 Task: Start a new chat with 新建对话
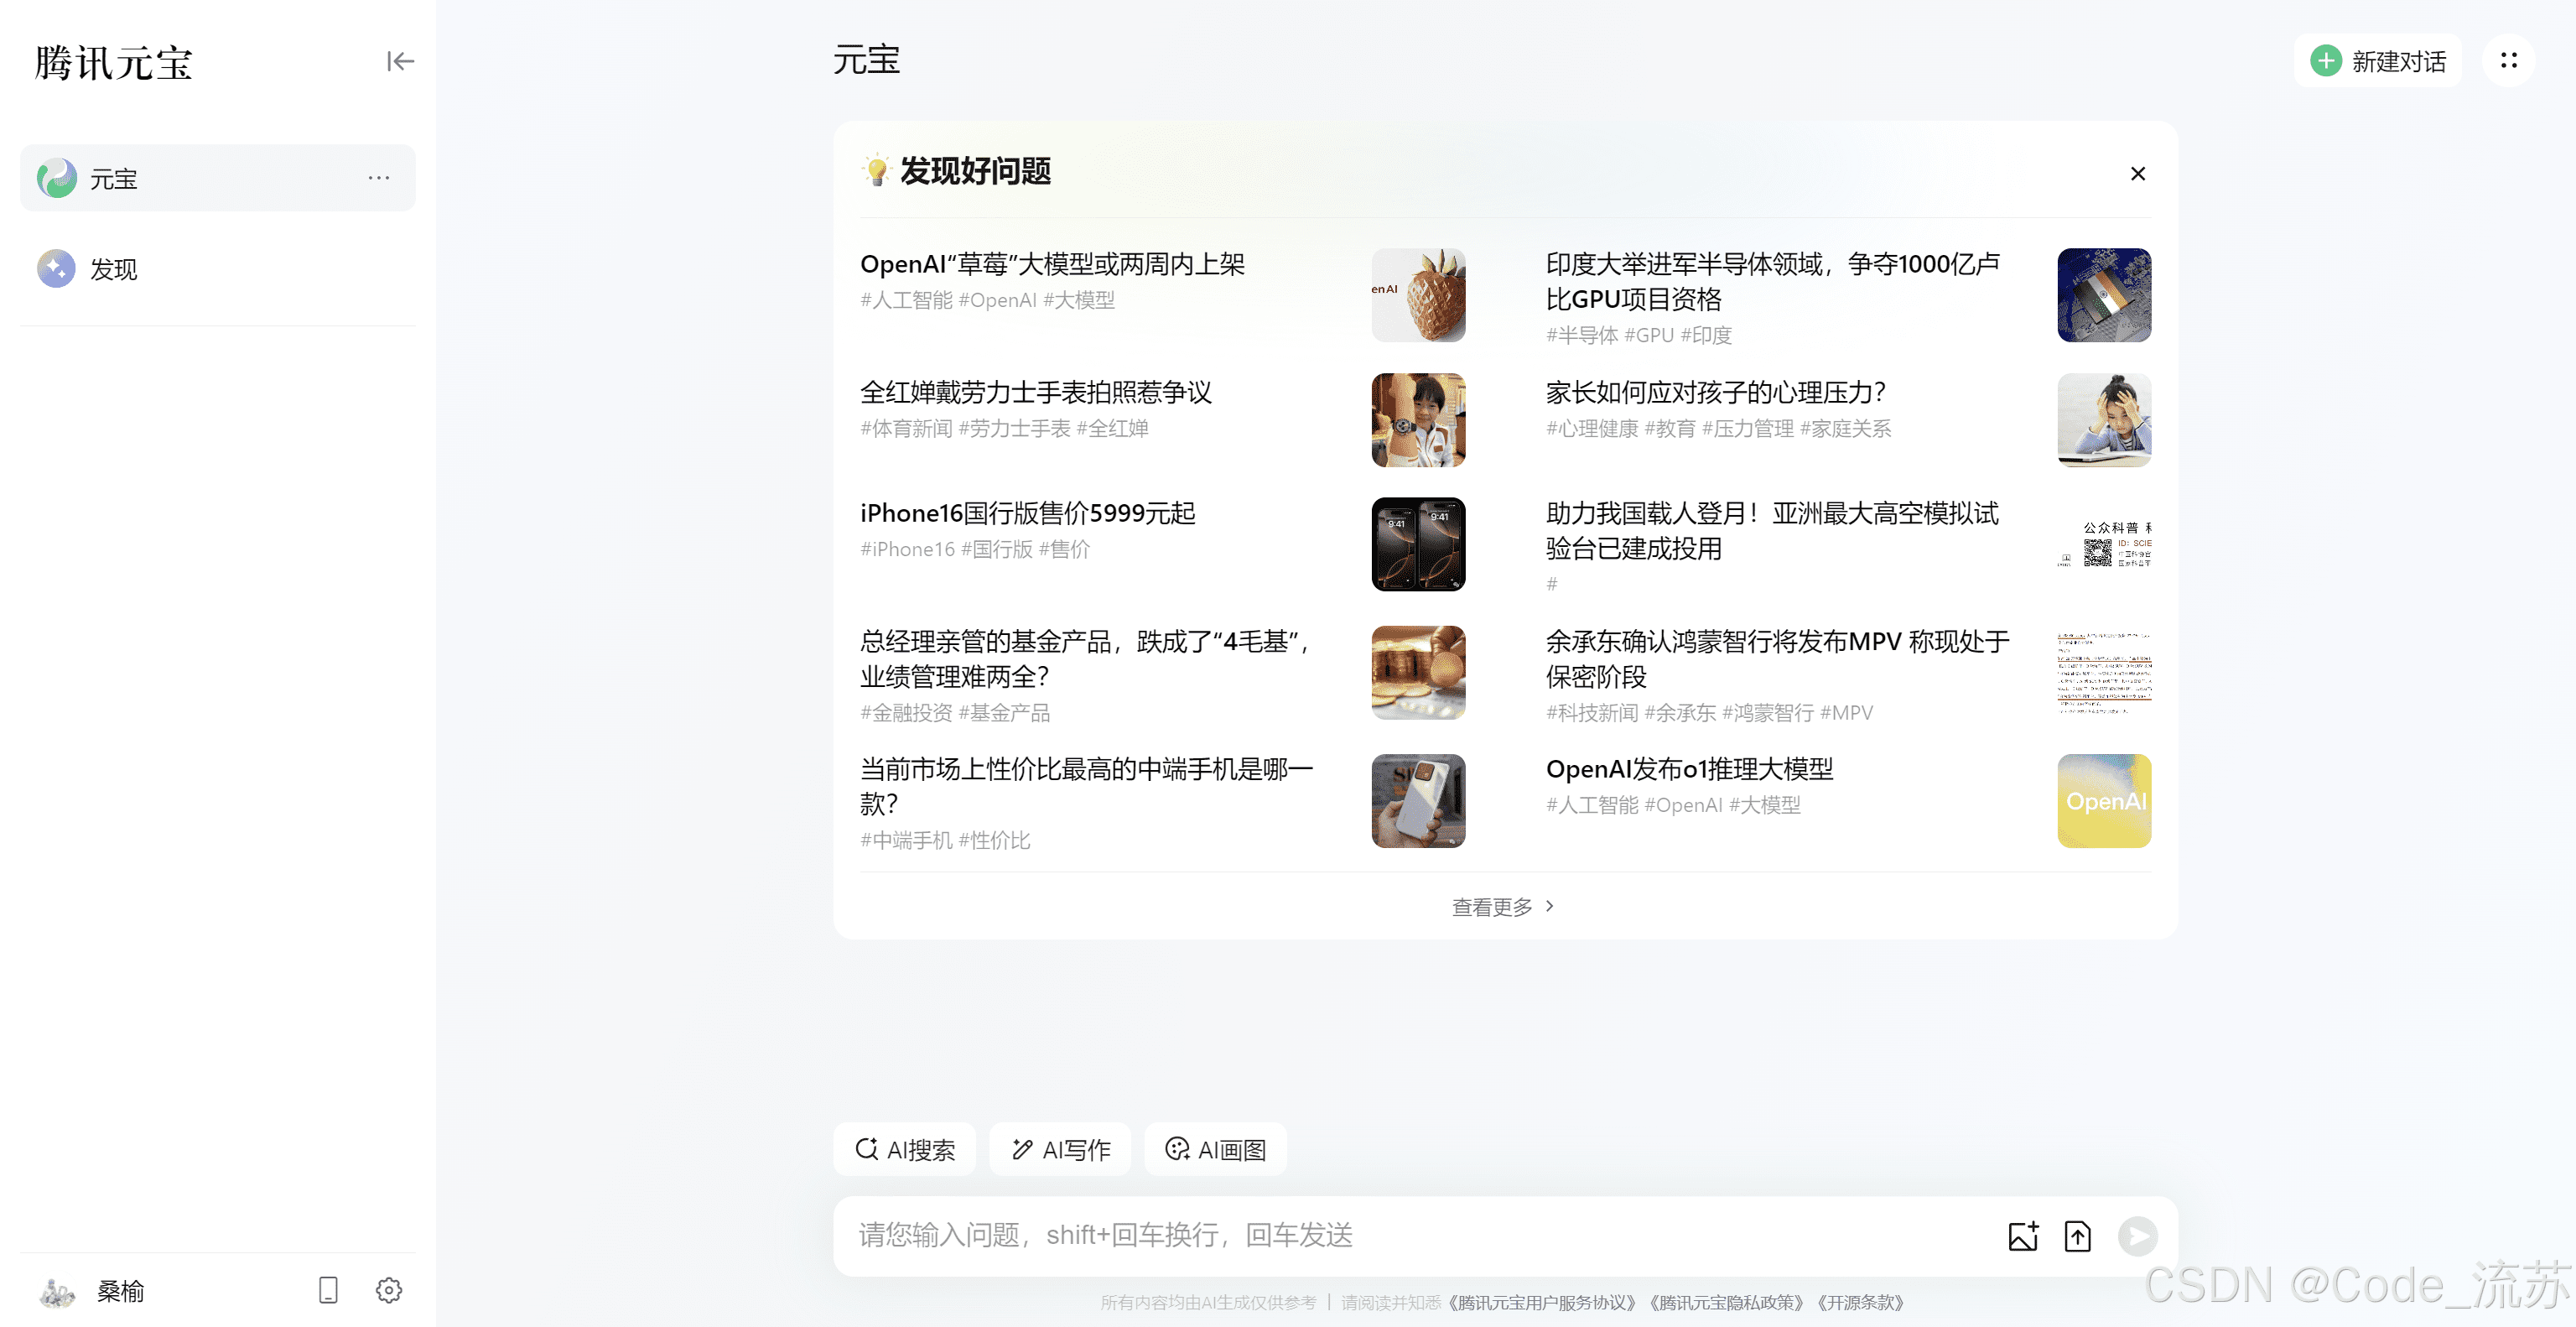coord(2377,61)
